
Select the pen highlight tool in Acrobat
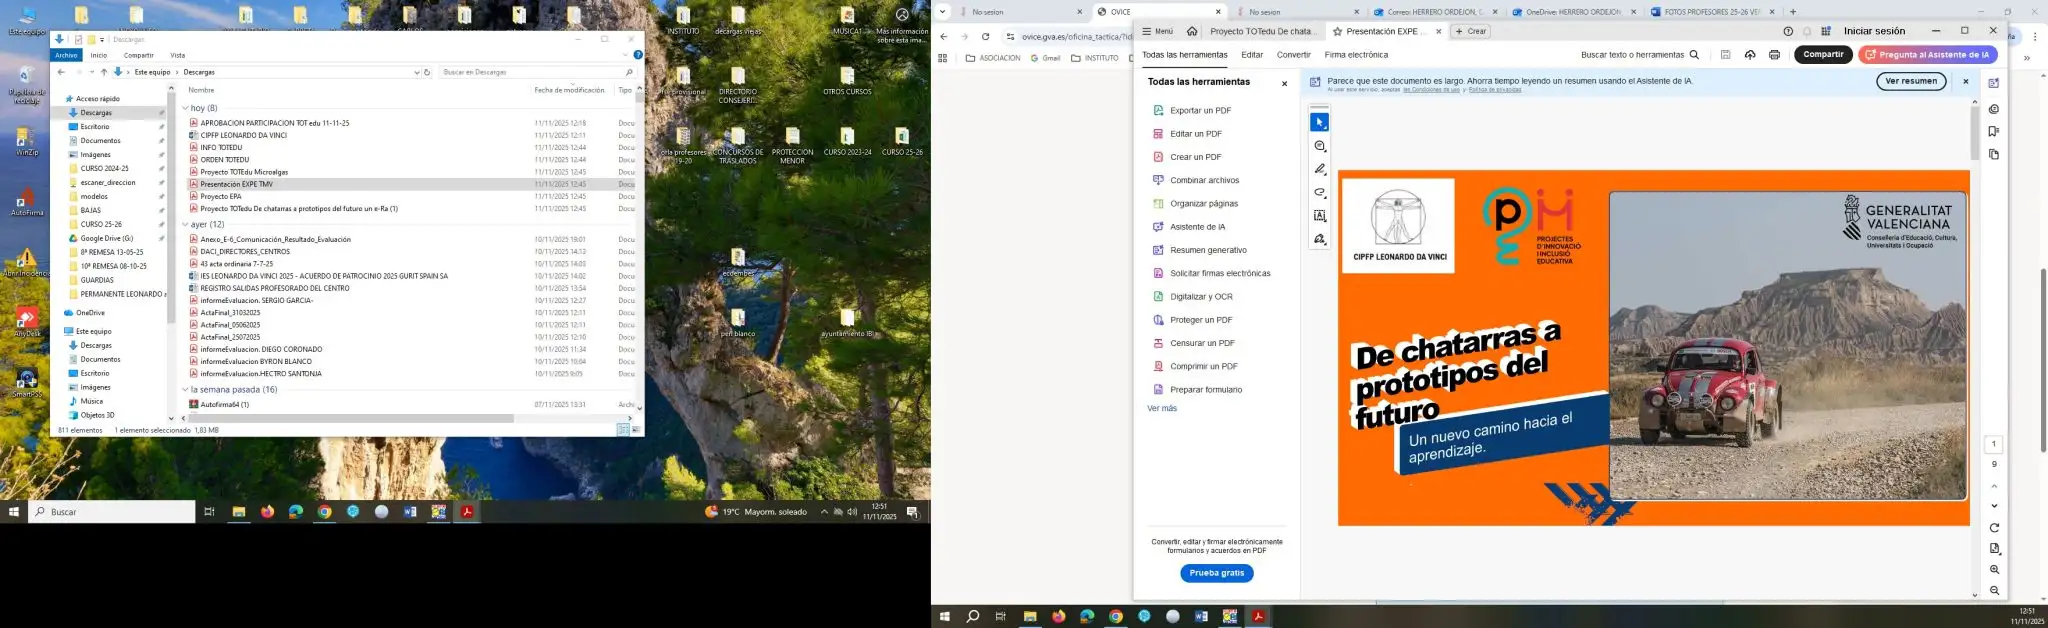pos(1320,169)
